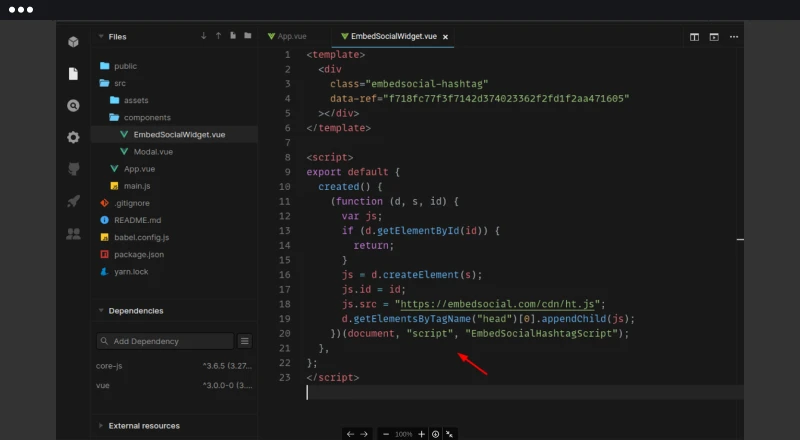Open the three-dot more options menu
800x440 pixels.
click(734, 37)
